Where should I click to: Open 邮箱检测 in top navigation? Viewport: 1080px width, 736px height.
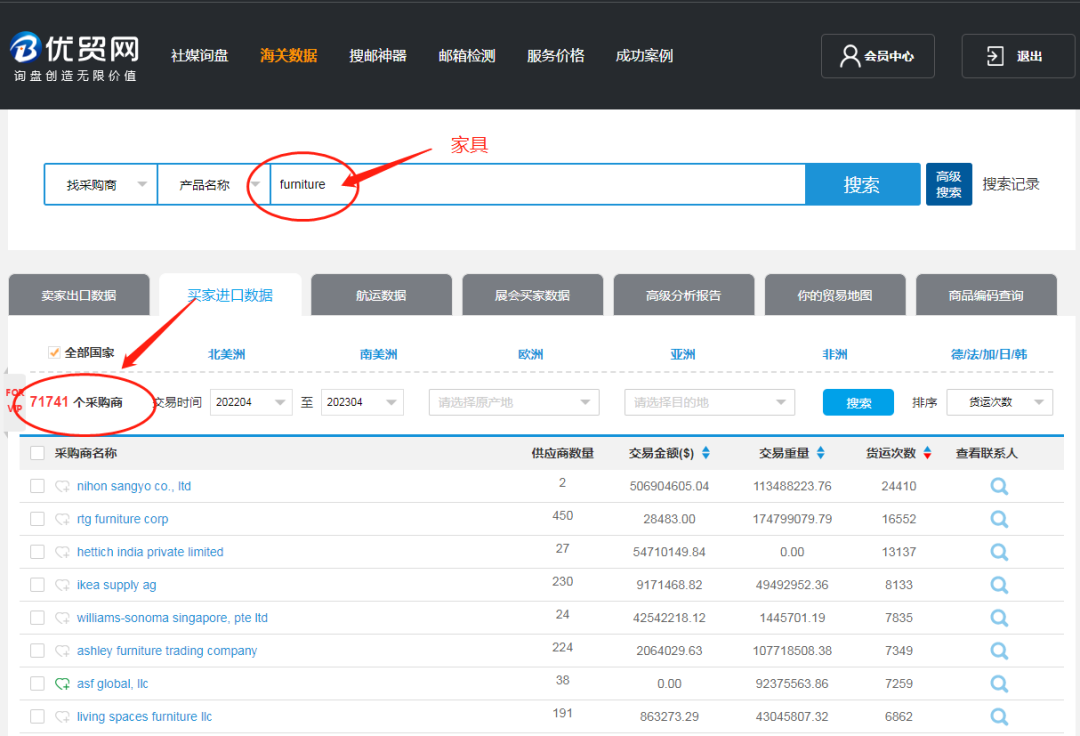[466, 56]
